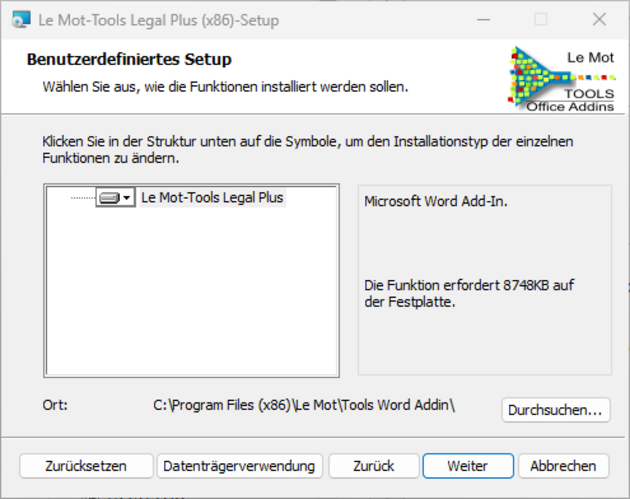Image resolution: width=630 pixels, height=499 pixels.
Task: Select the Le Mot-Tools Legal Plus tree item
Action: click(x=212, y=198)
